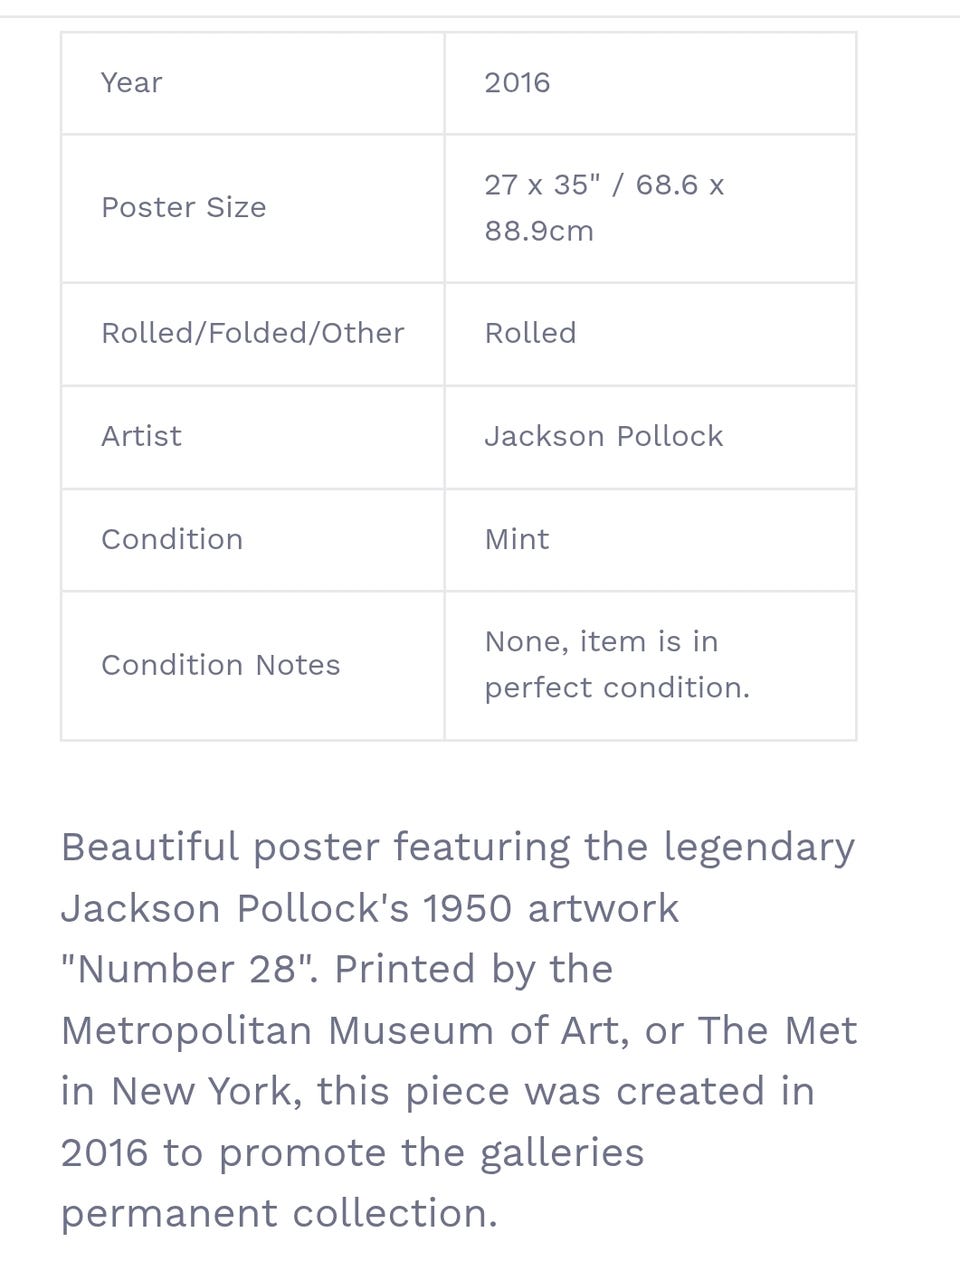This screenshot has width=960, height=1280.
Task: Click the "Mint" condition value
Action: [517, 540]
